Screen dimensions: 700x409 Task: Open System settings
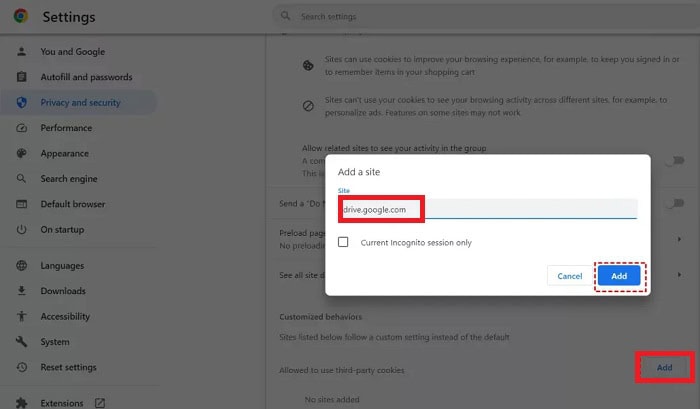(55, 342)
